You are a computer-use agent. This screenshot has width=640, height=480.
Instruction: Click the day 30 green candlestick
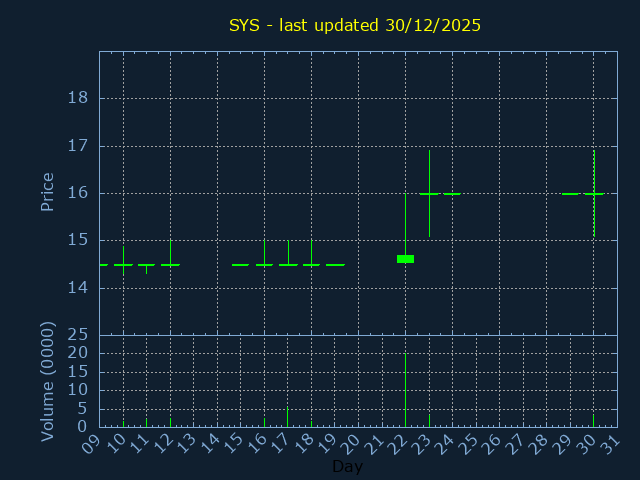tap(594, 193)
